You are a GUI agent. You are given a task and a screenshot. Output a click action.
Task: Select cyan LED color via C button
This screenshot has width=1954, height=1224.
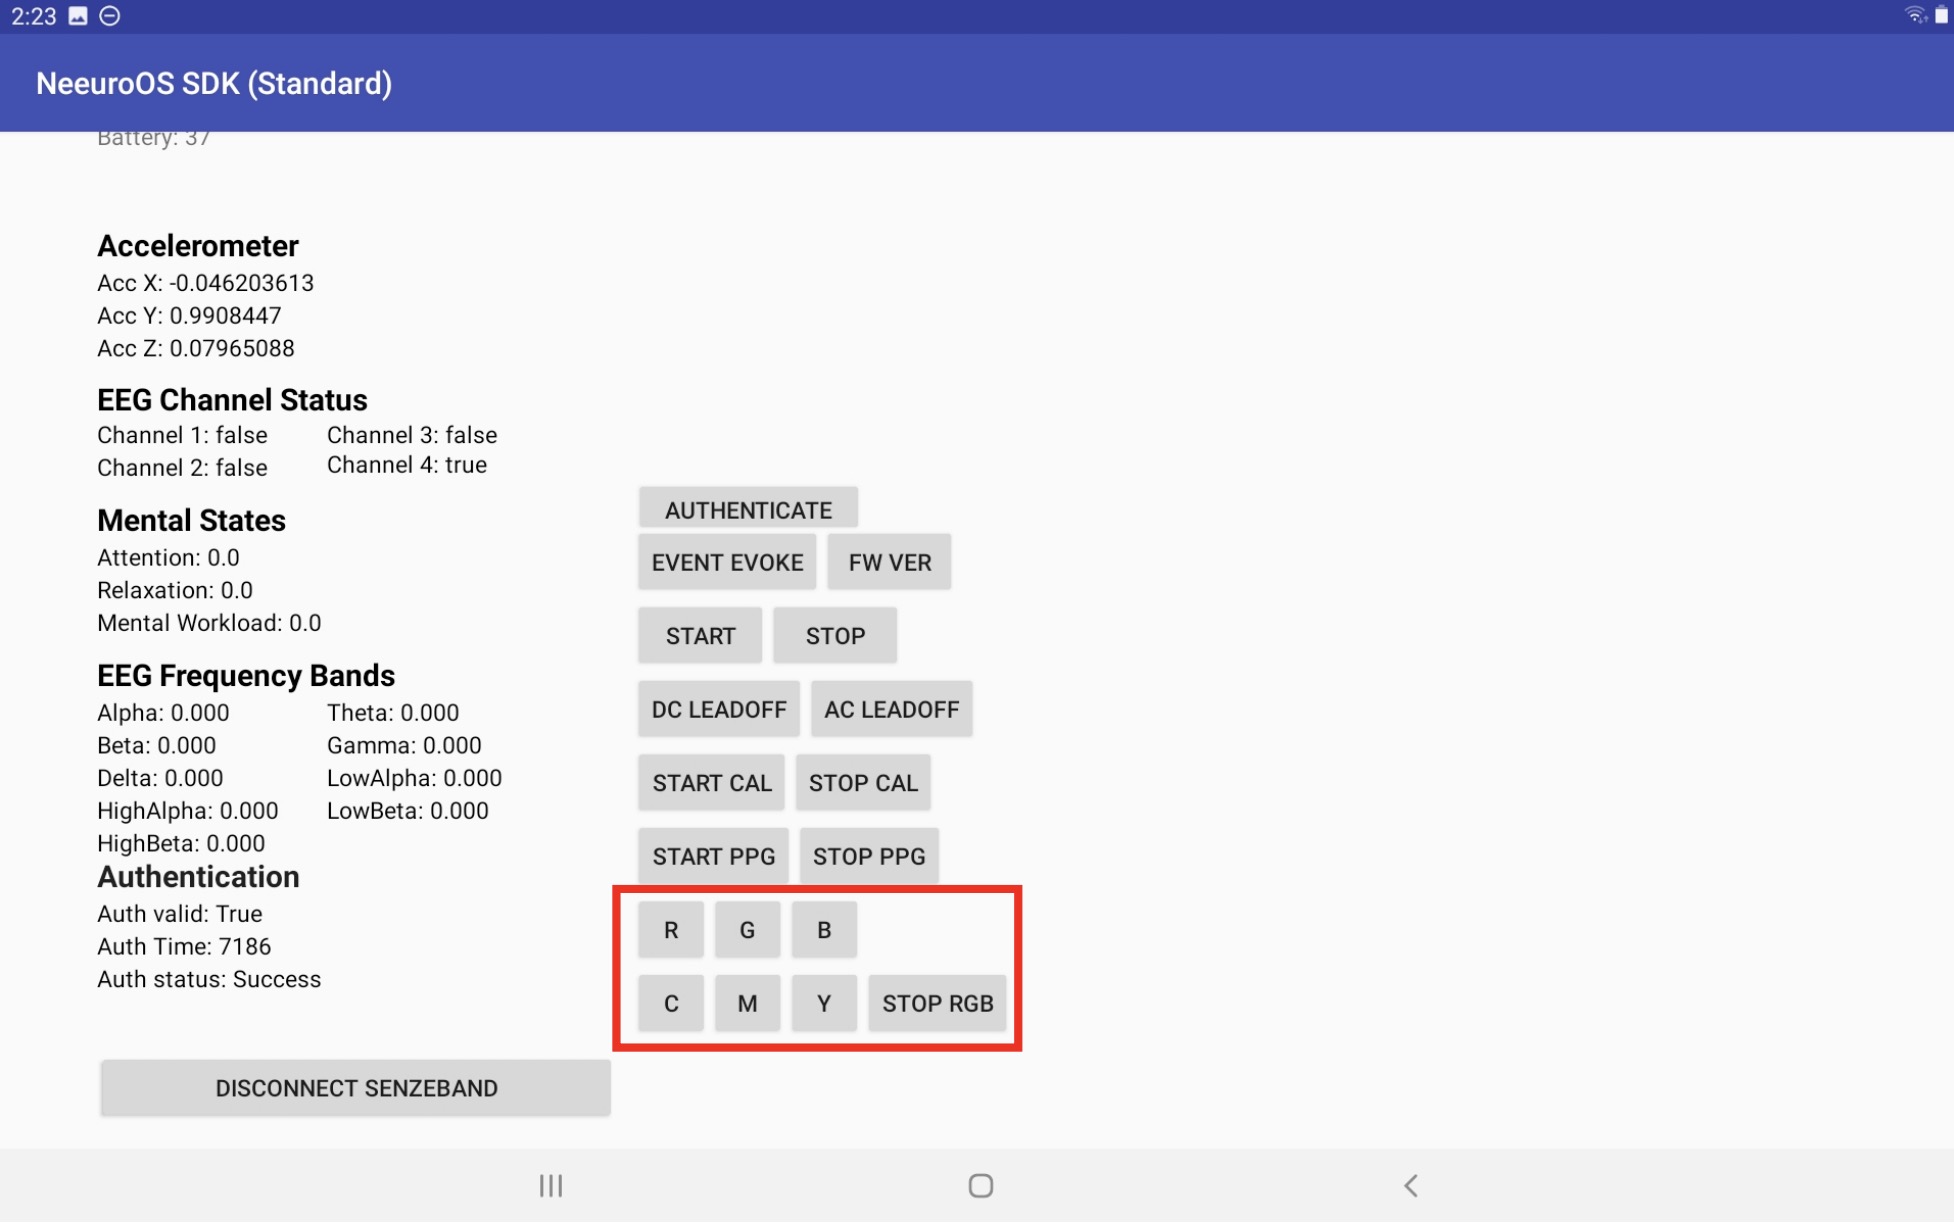(670, 1003)
